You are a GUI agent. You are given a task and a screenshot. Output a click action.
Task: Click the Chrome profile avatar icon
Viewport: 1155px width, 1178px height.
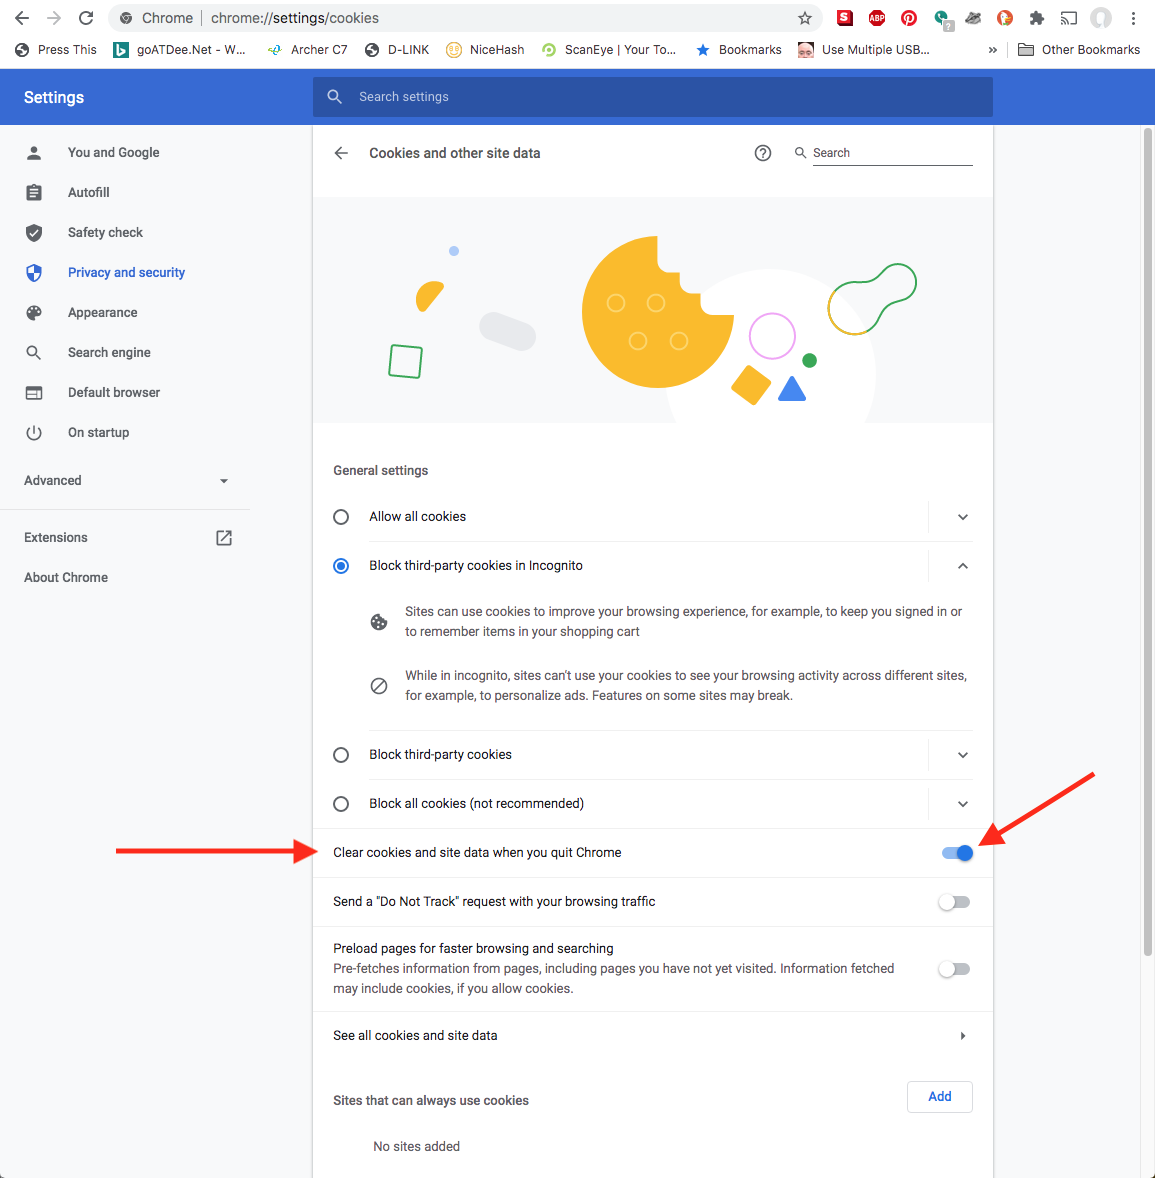tap(1101, 18)
